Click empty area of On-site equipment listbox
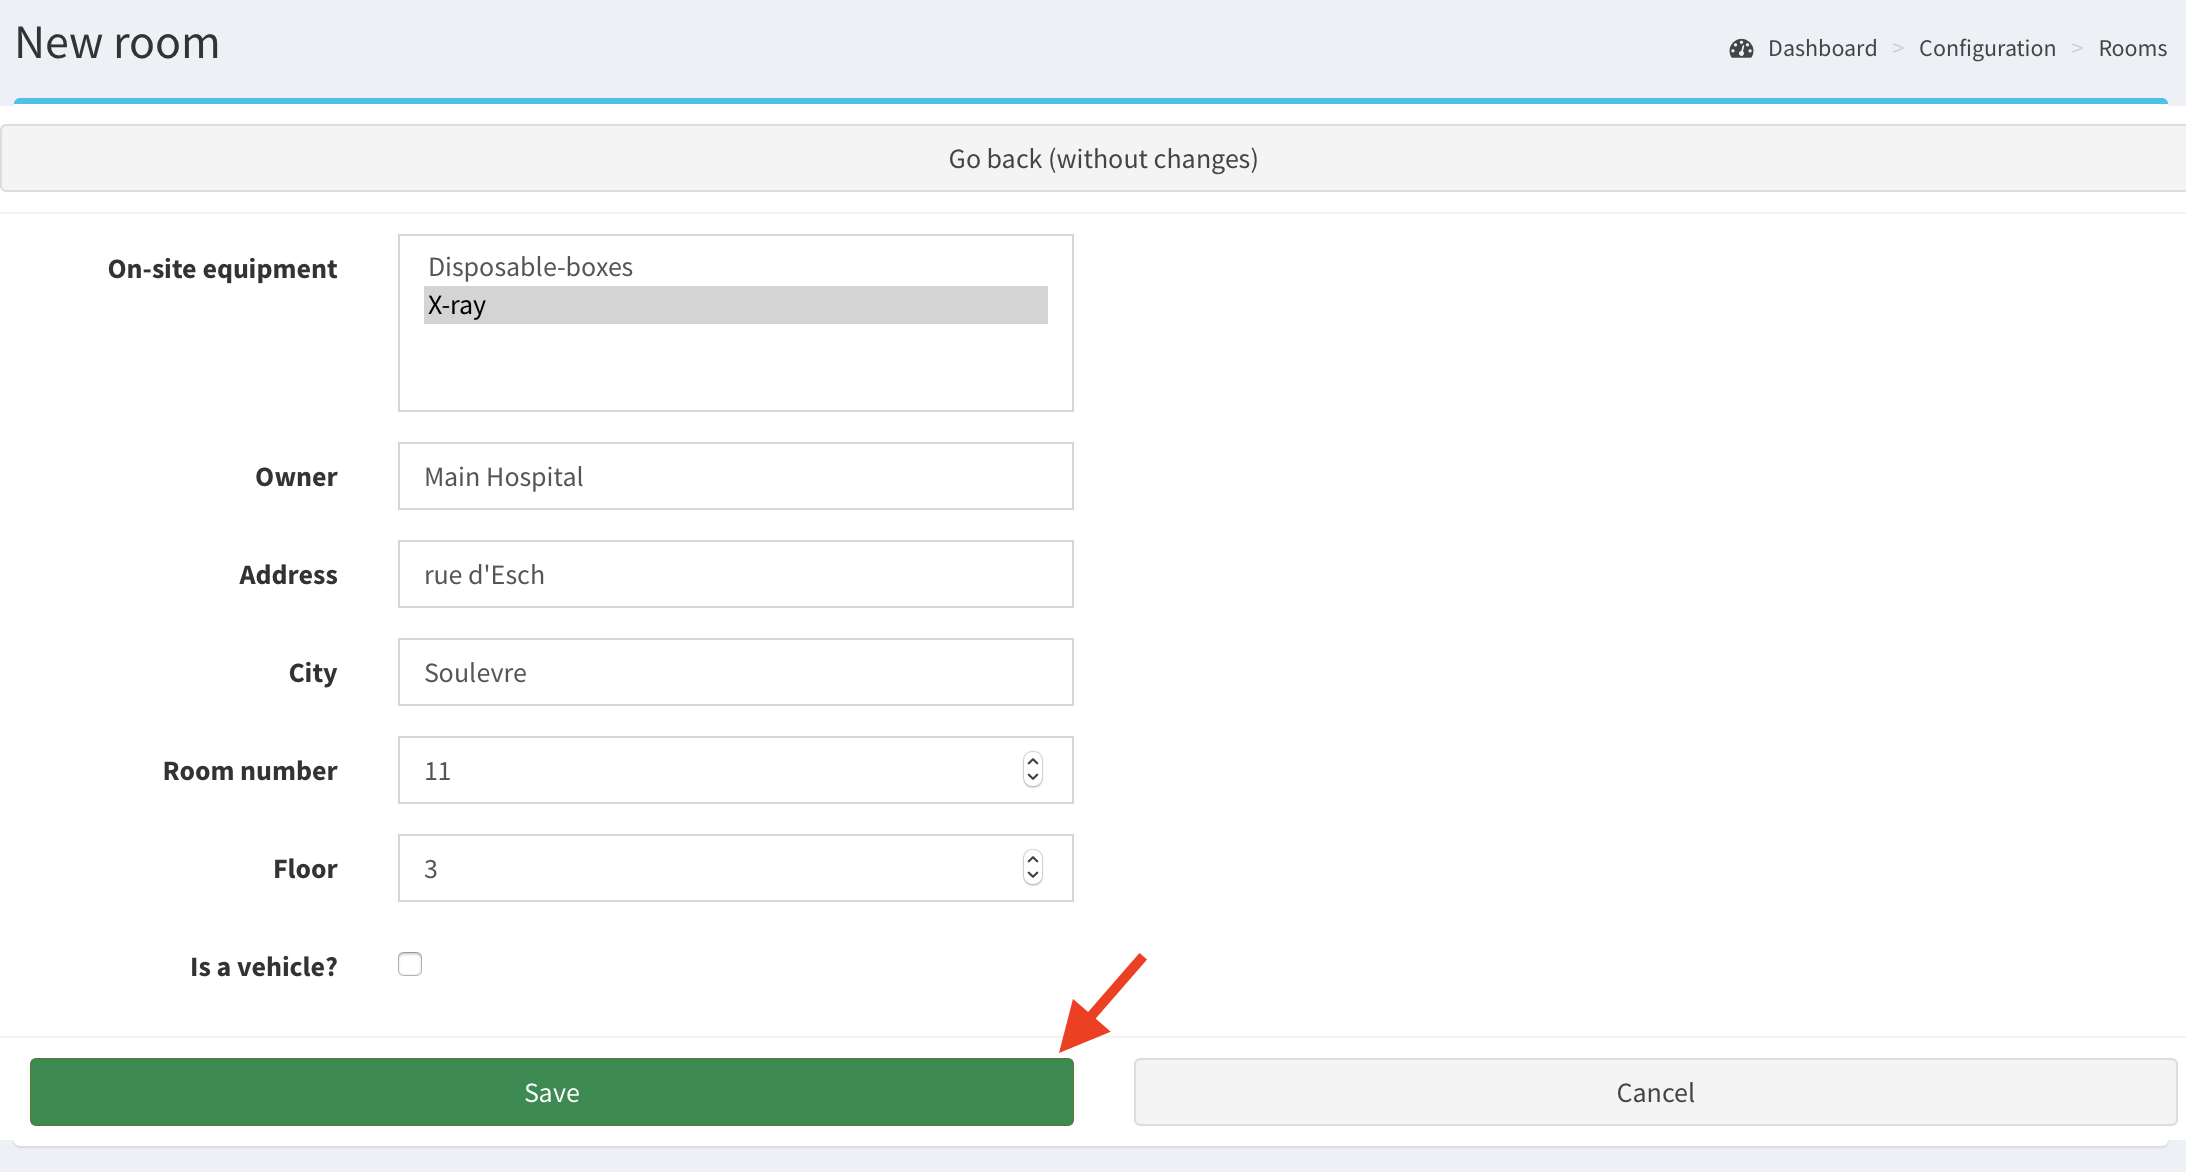This screenshot has width=2186, height=1172. [734, 370]
